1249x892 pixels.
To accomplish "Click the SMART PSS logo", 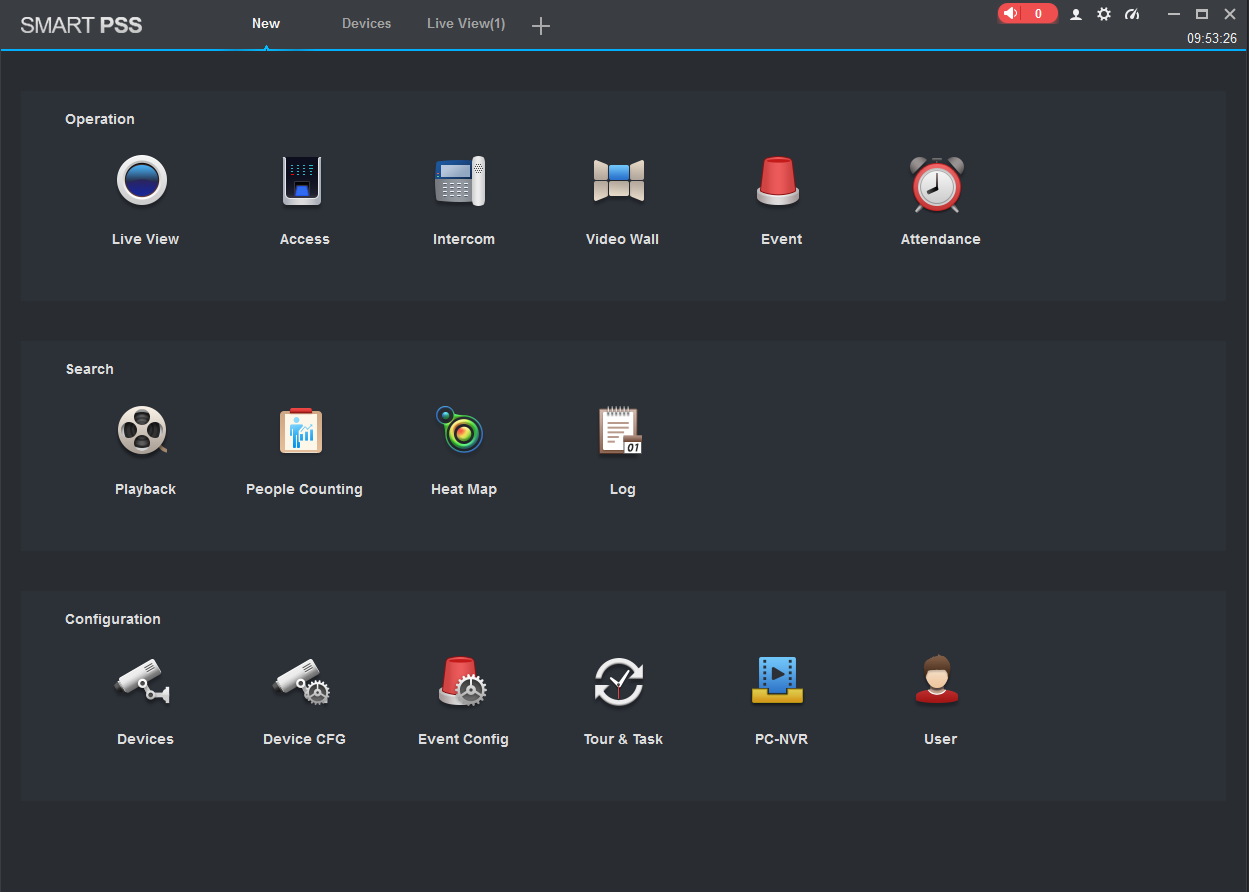I will [81, 25].
